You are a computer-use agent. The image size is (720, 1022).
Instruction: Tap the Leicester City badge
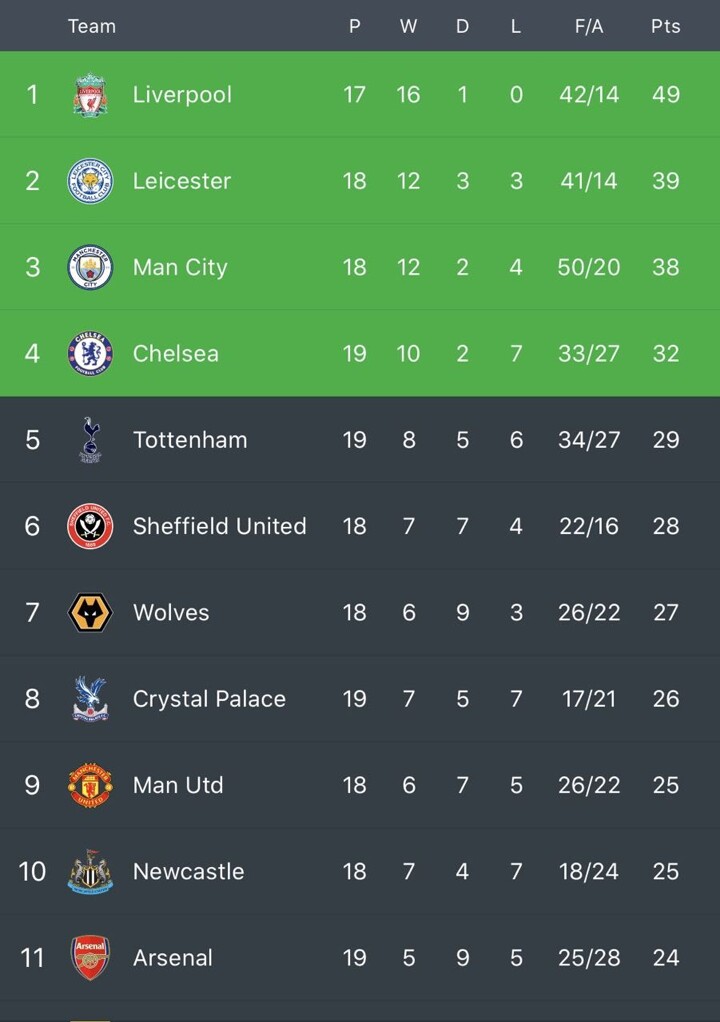tap(90, 181)
